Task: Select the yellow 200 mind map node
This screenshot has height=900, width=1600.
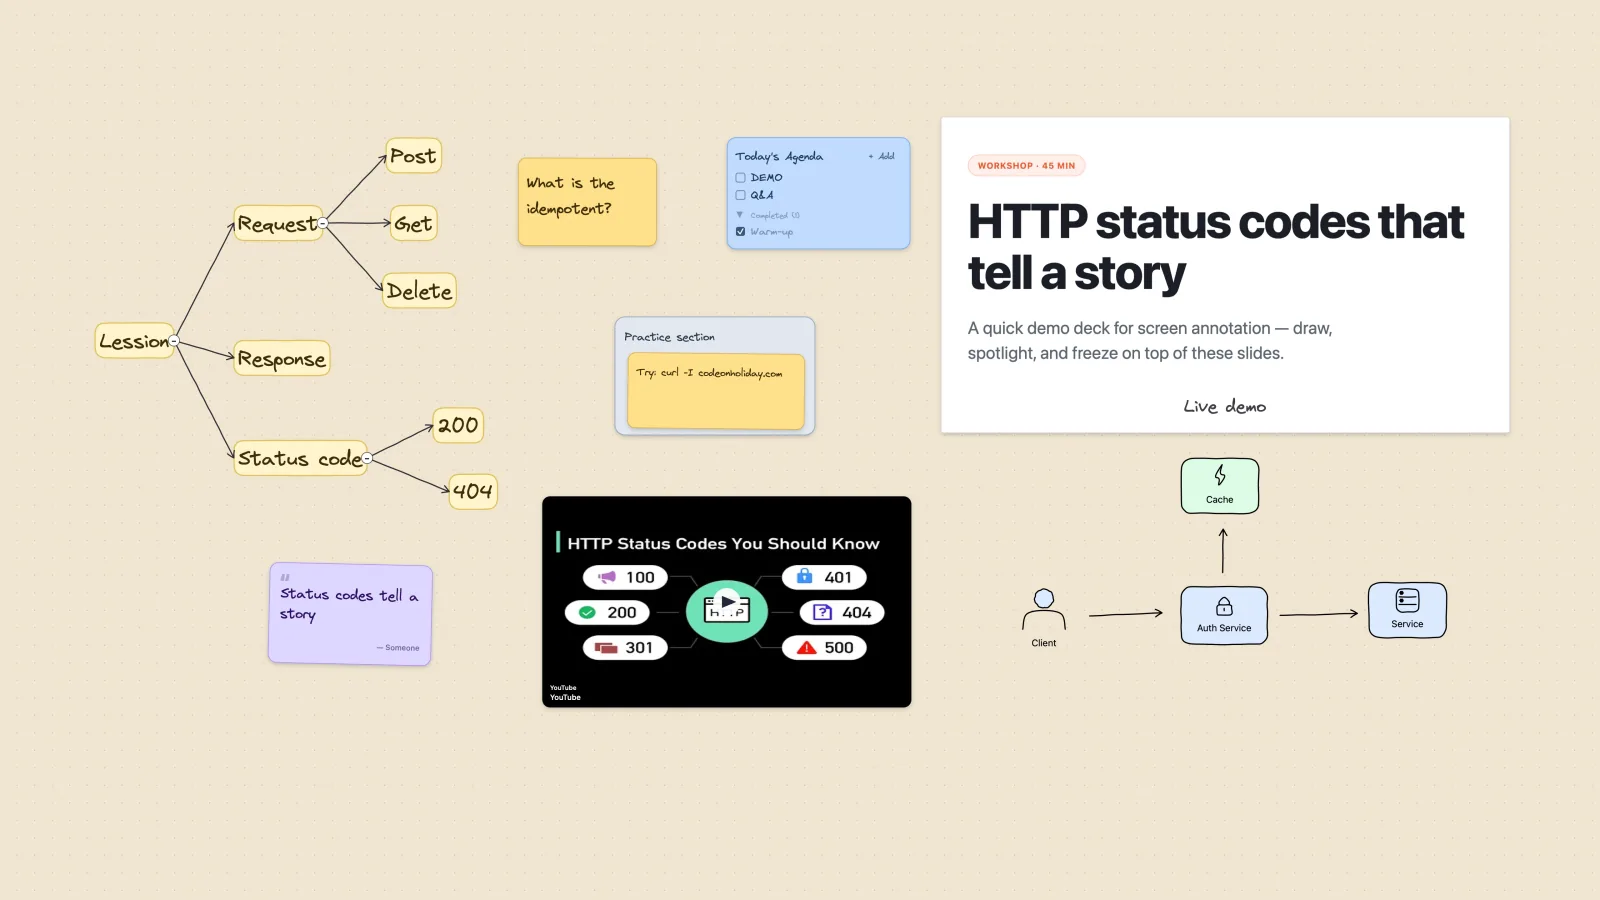Action: pos(458,425)
